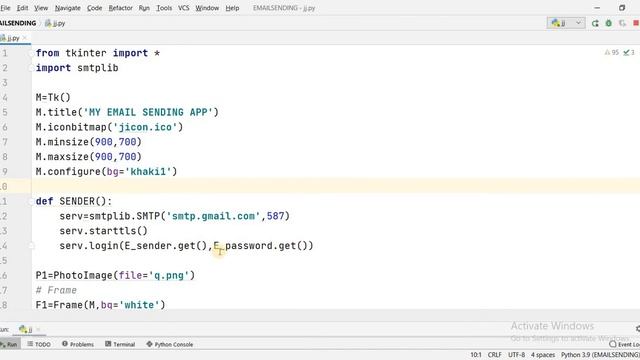
Task: Open the Run tool window tab
Action: (x=9, y=344)
